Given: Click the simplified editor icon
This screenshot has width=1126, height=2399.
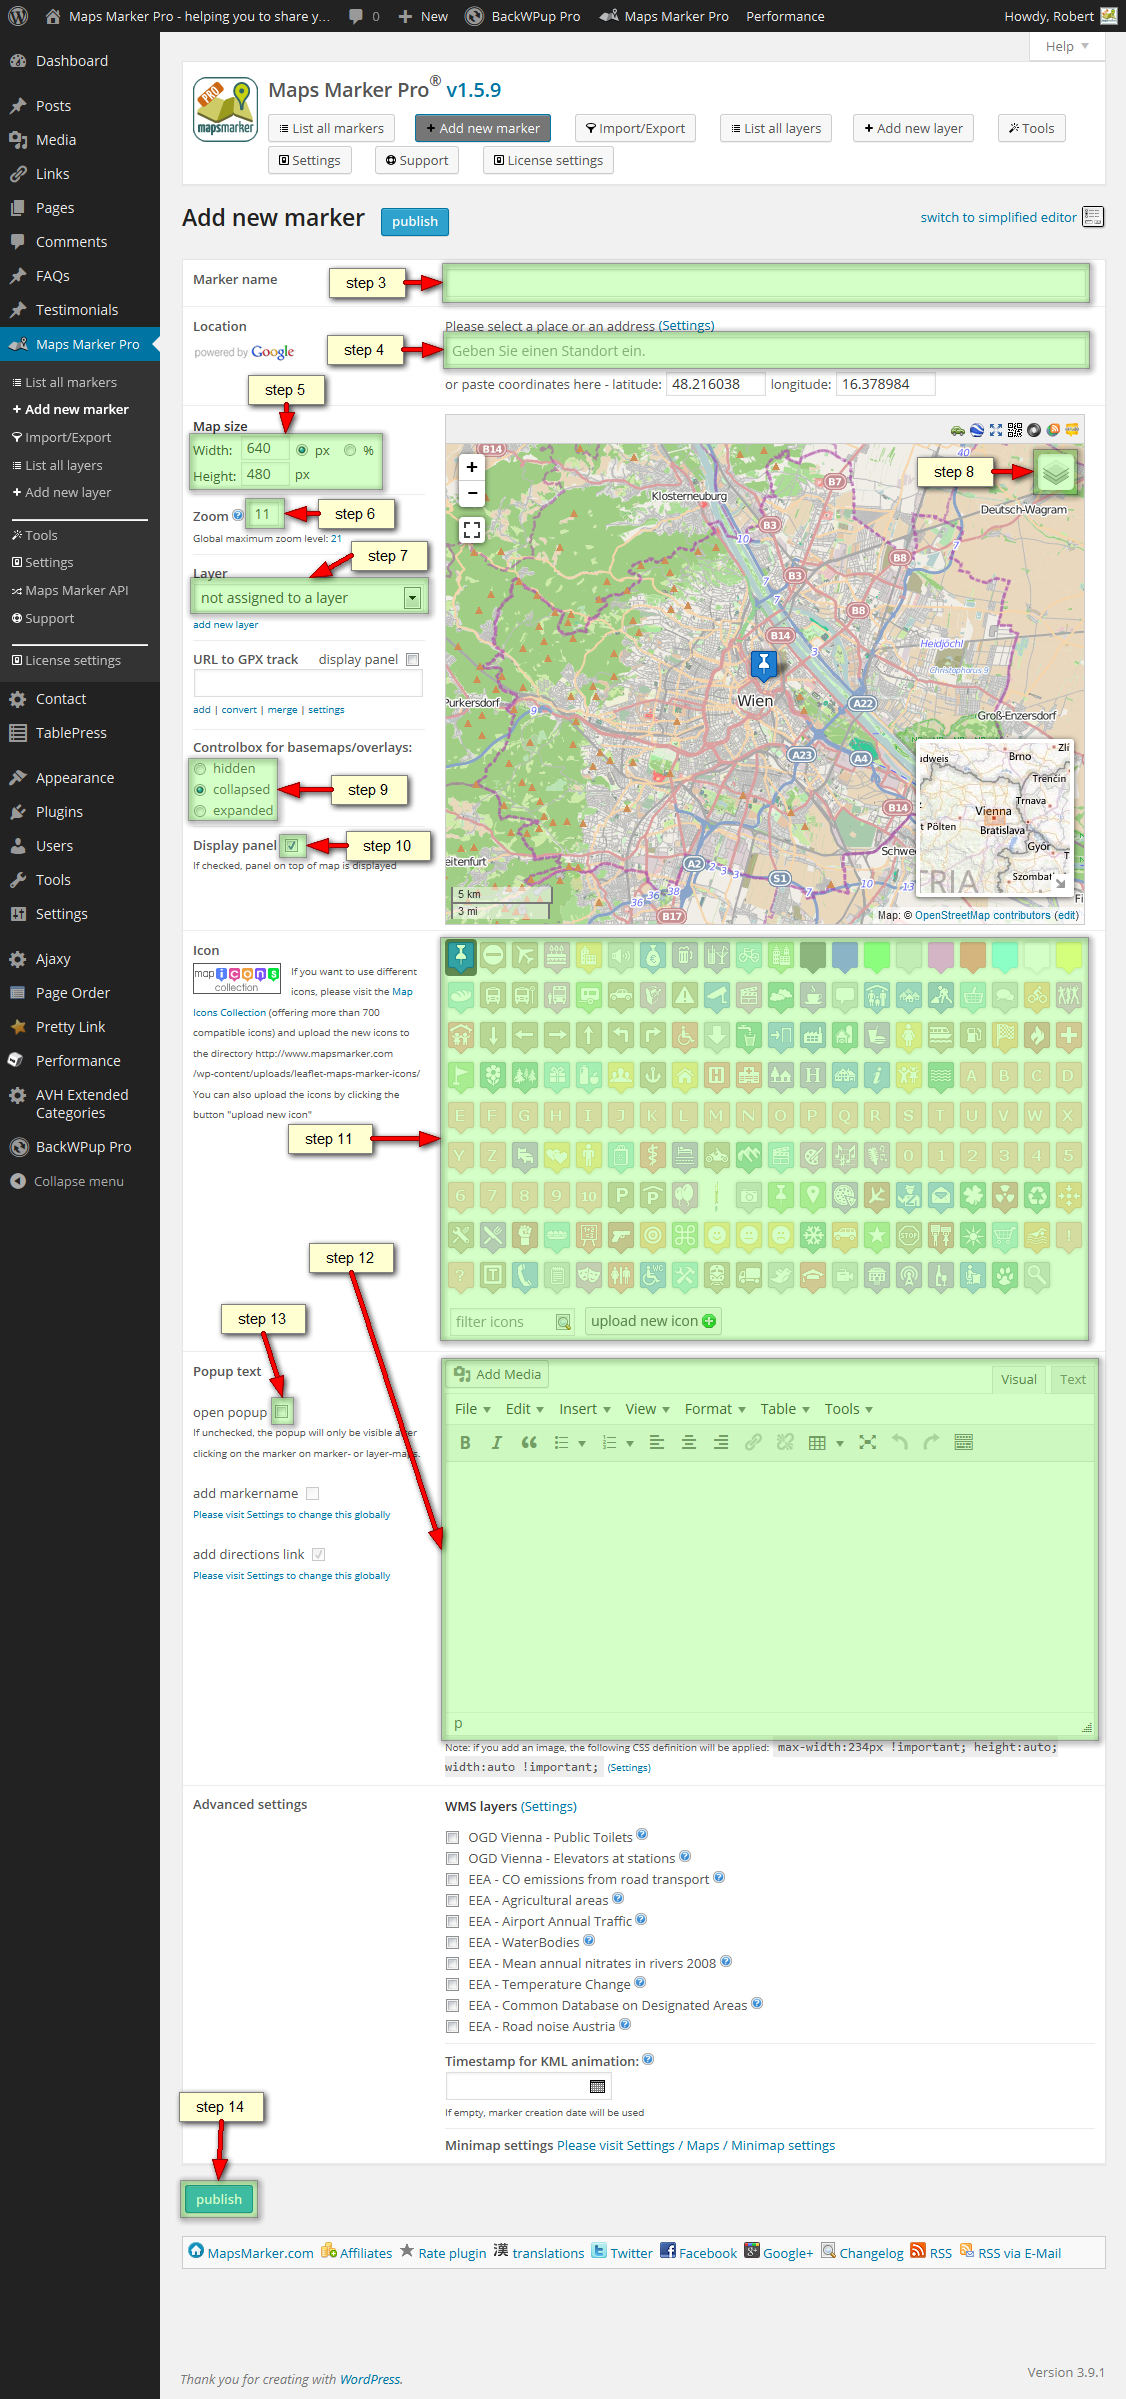Looking at the screenshot, I should click(1093, 217).
